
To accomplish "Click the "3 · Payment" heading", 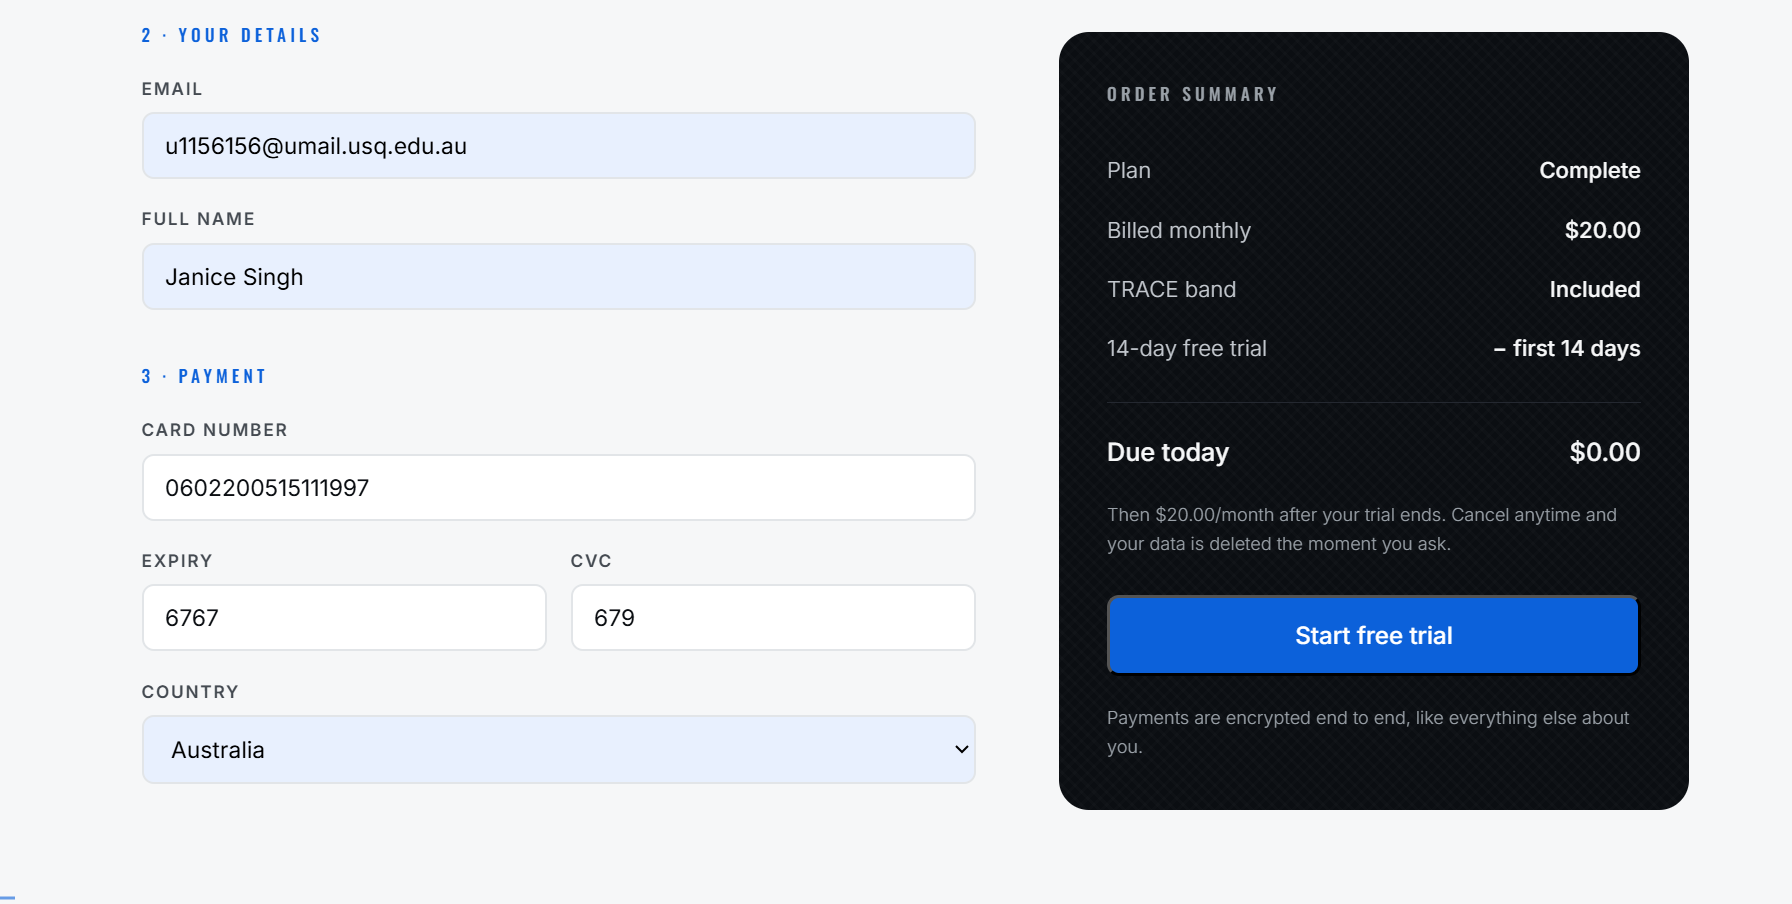I will (x=203, y=377).
